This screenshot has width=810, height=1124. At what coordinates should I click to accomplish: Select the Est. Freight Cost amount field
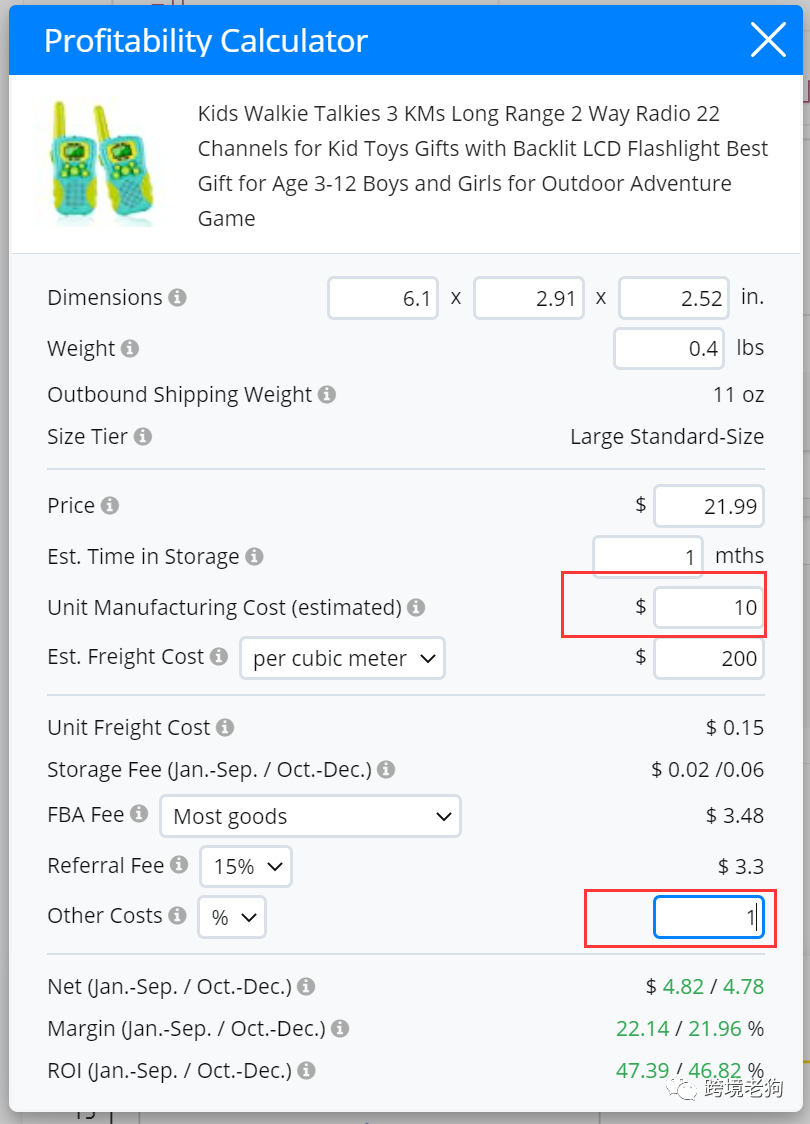click(708, 659)
